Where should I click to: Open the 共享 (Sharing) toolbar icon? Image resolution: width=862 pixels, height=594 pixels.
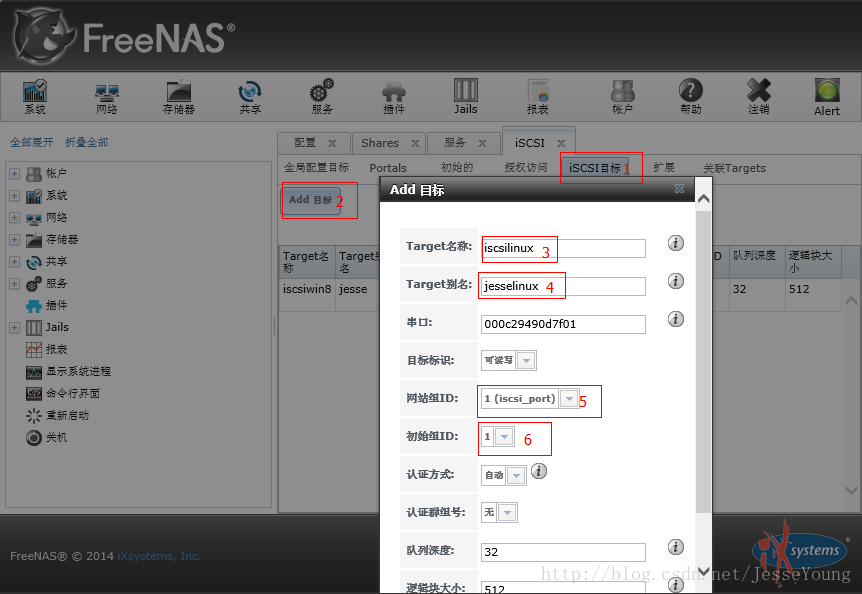click(x=250, y=97)
